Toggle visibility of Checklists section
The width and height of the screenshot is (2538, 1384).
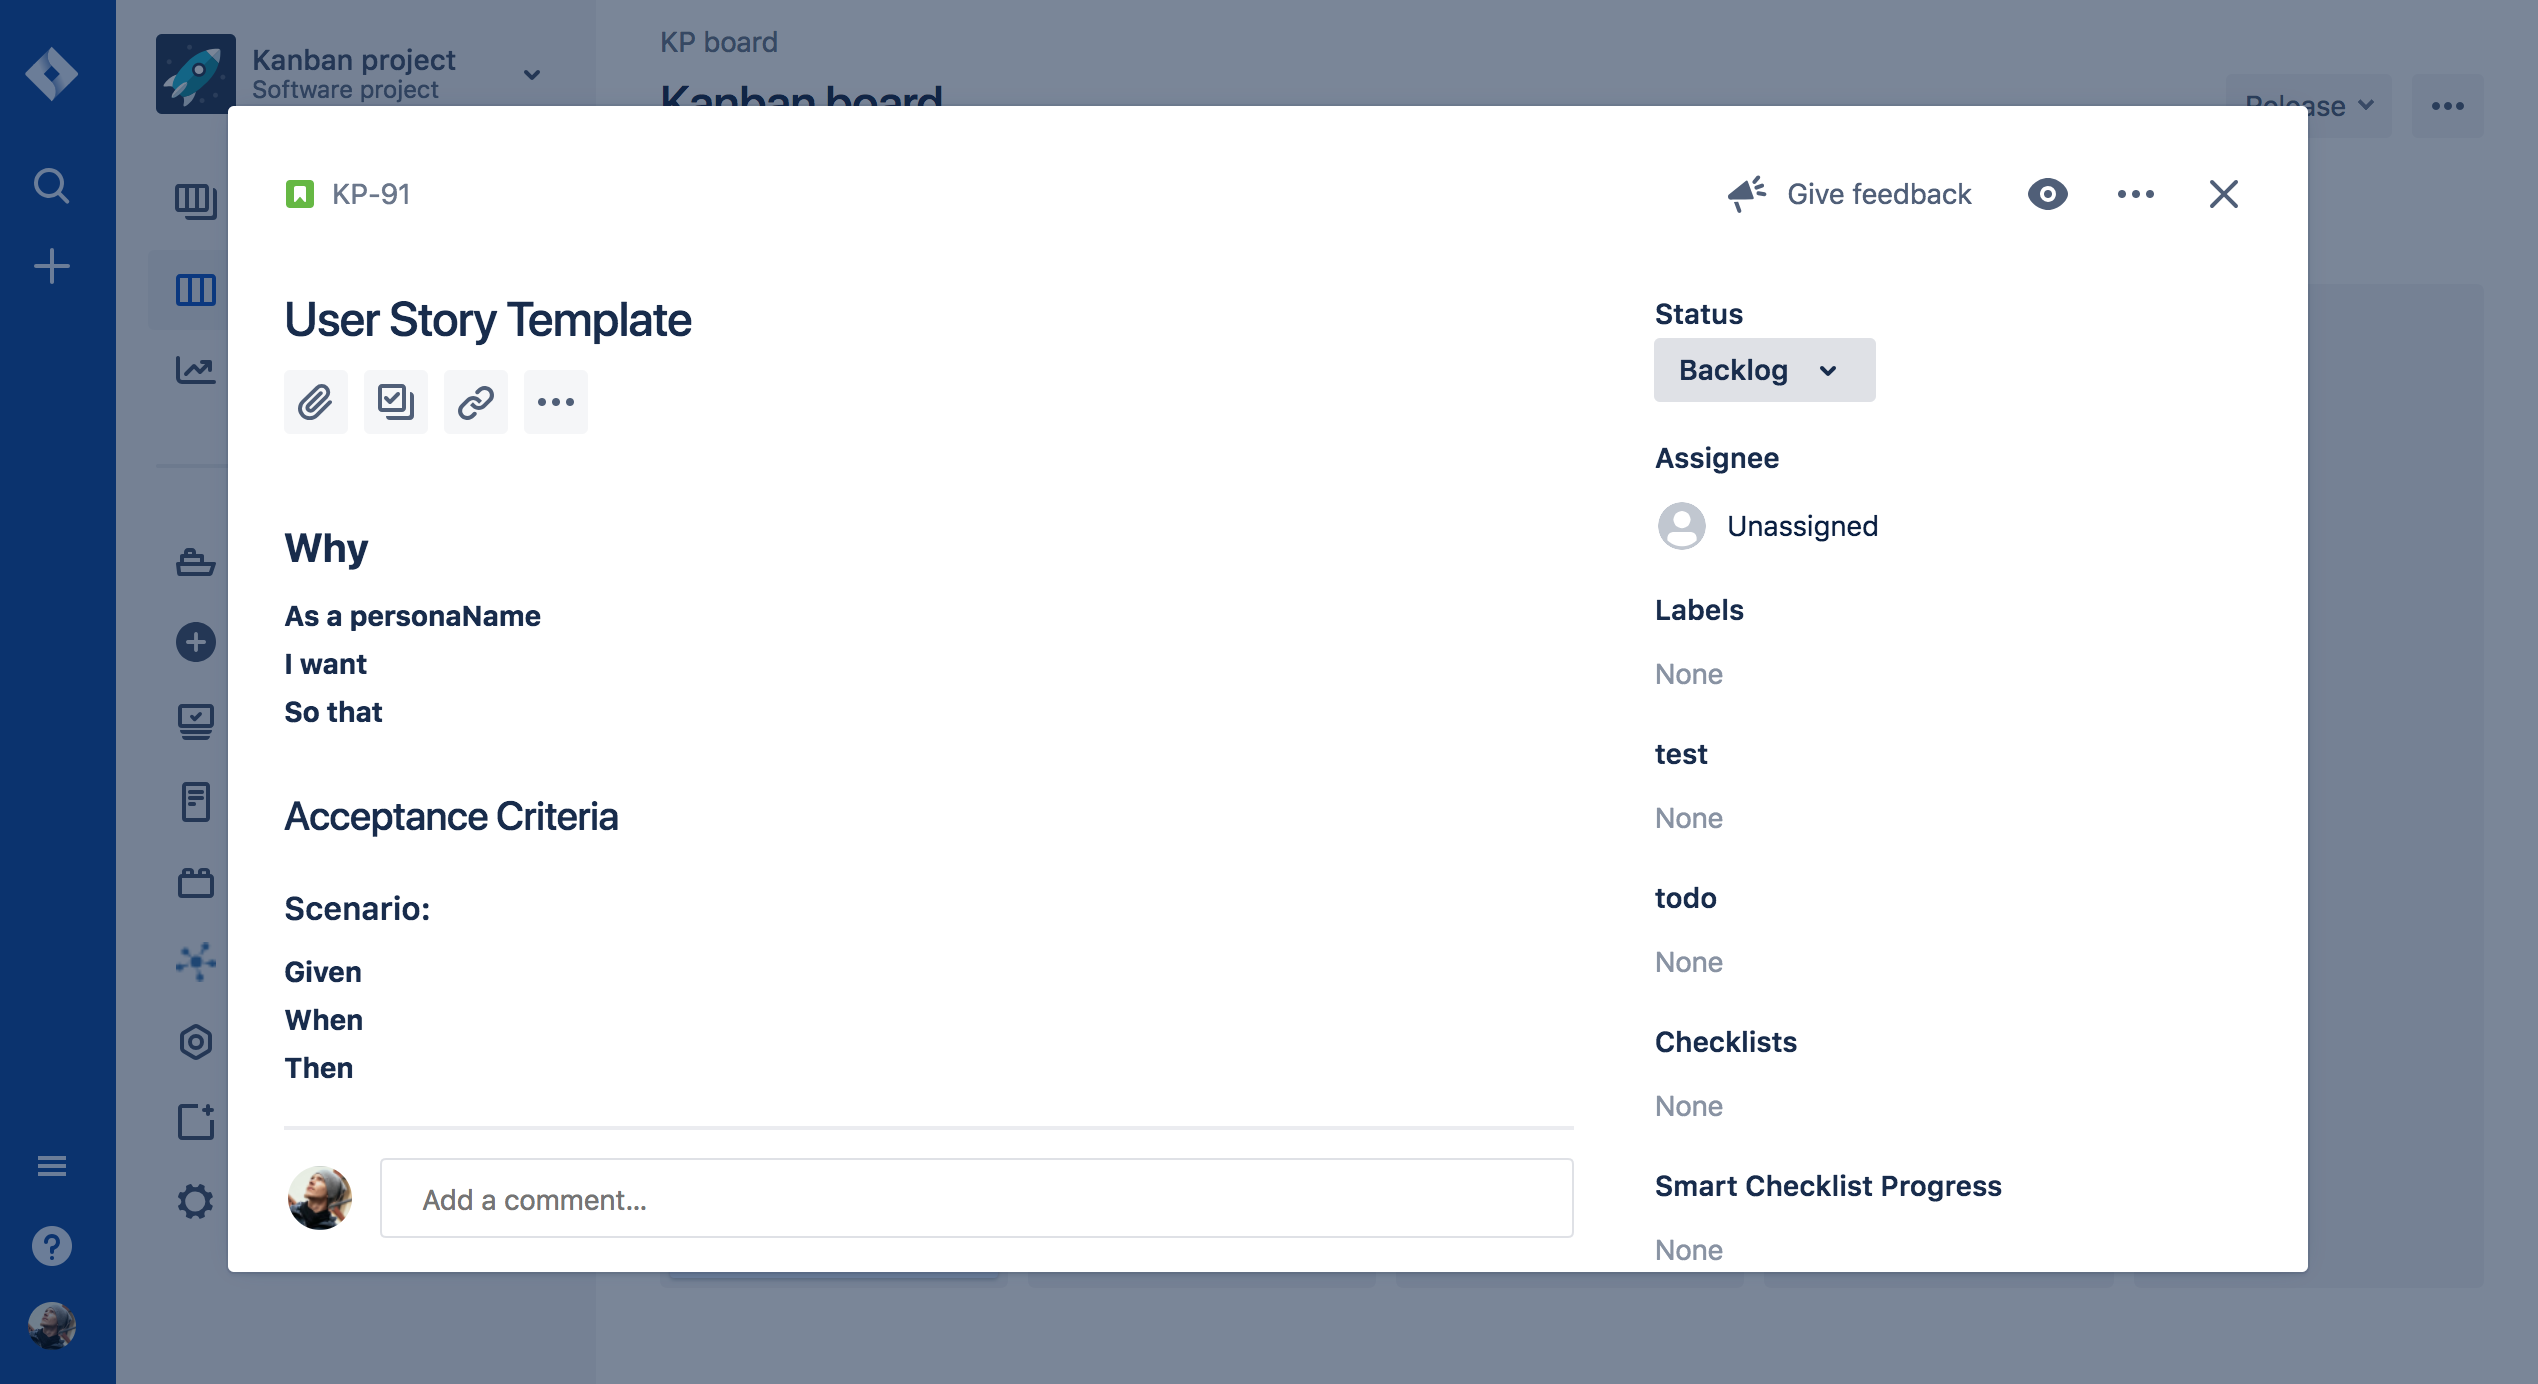(1725, 1040)
